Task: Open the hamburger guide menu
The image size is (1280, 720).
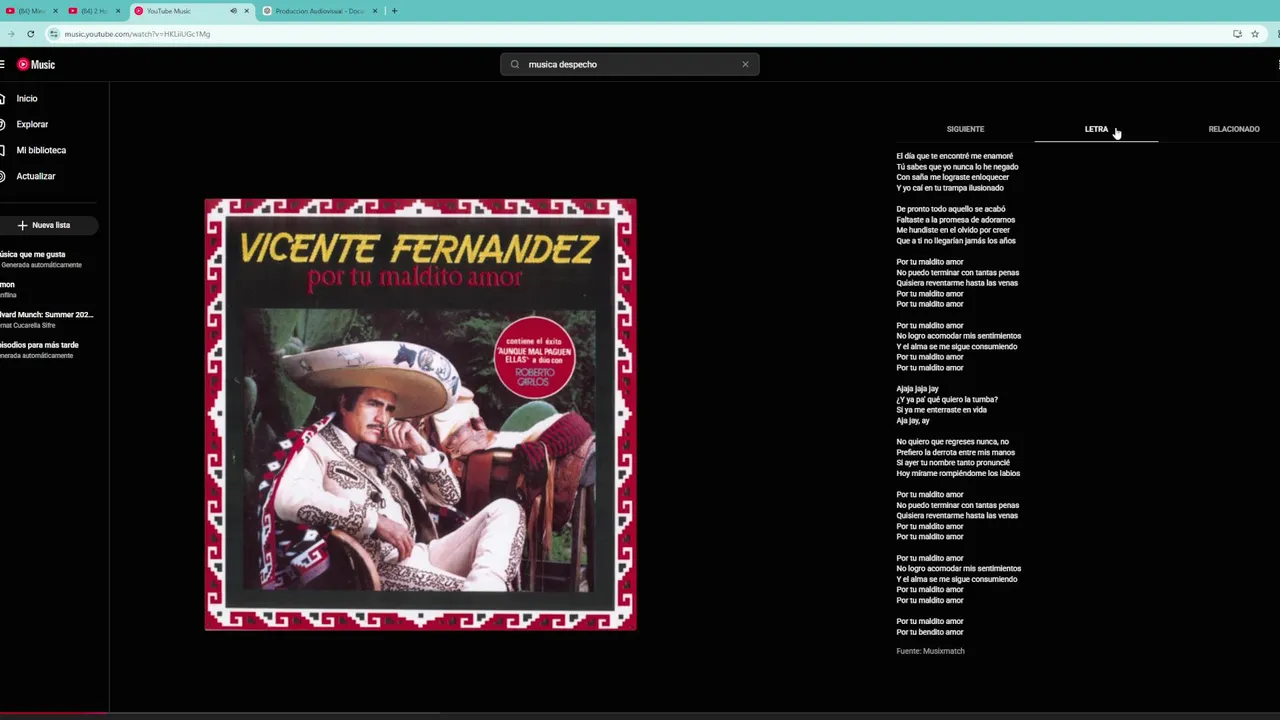Action: point(2,64)
